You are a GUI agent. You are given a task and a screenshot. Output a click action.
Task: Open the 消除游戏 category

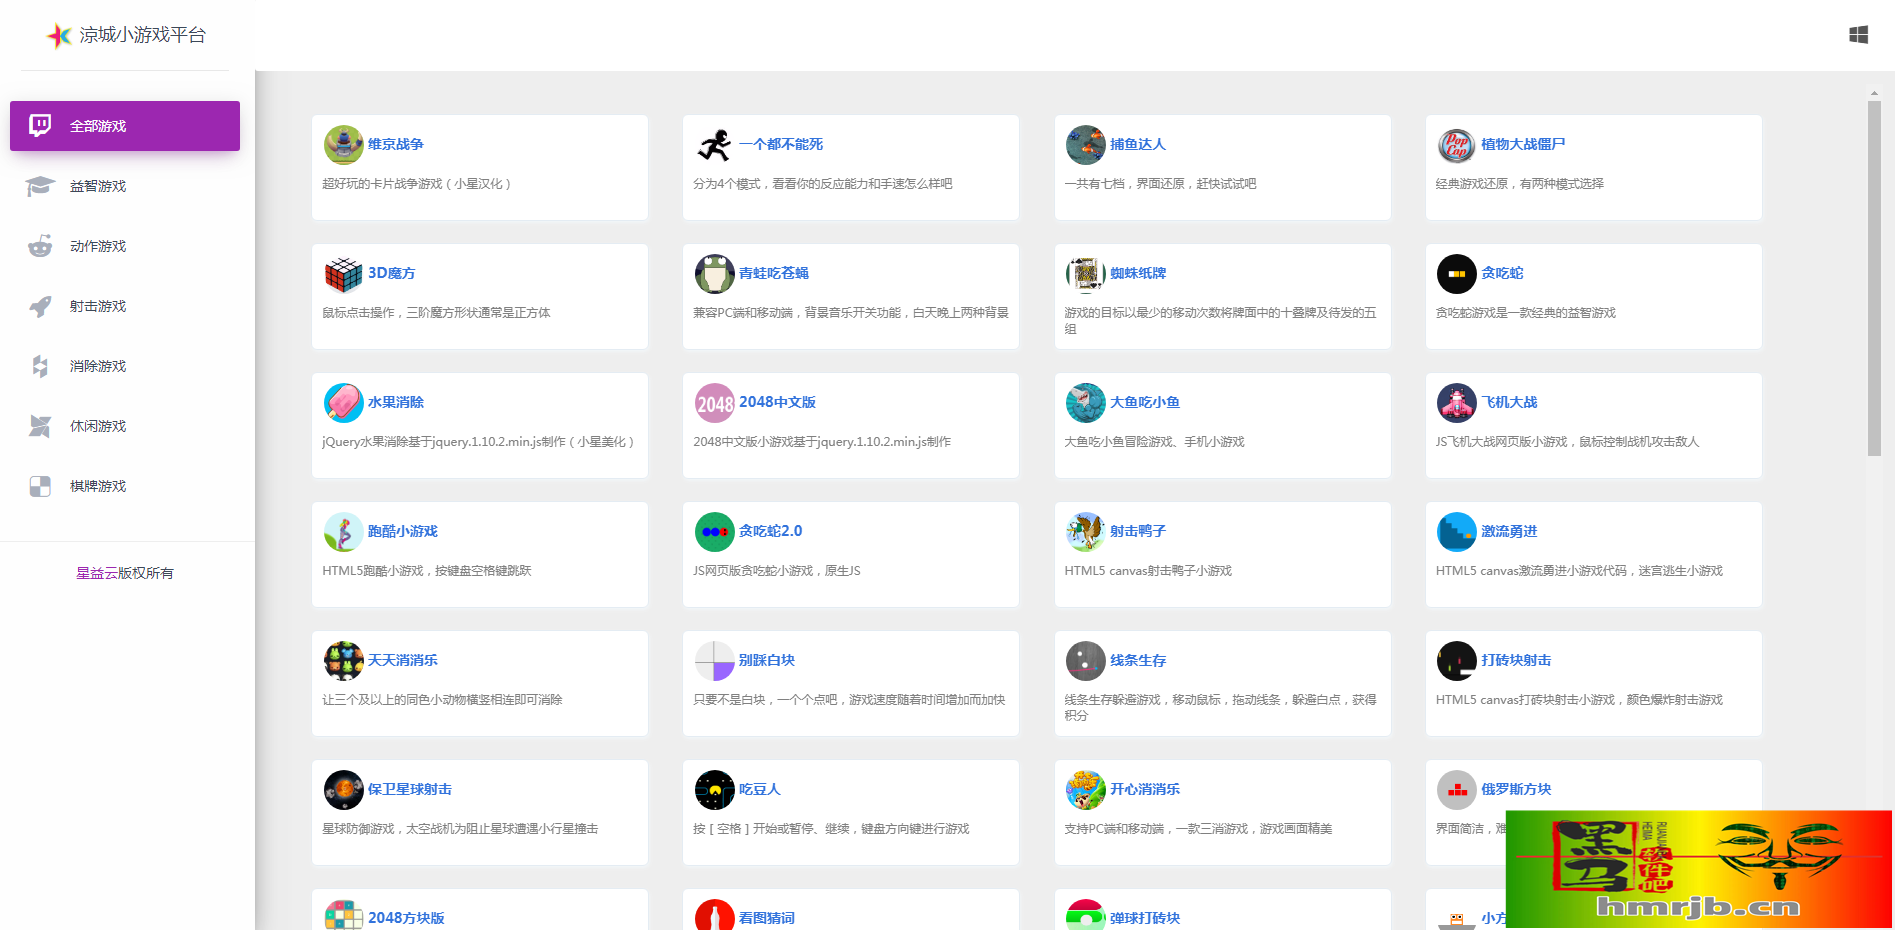[x=125, y=366]
